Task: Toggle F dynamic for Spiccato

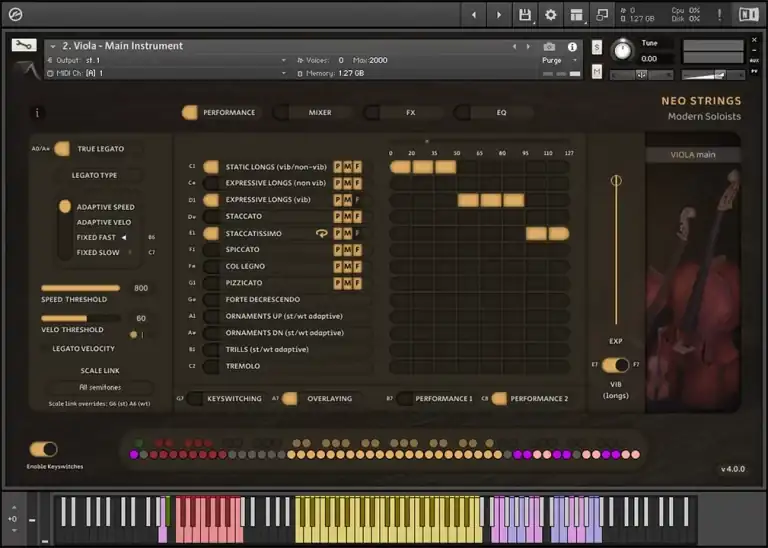Action: [x=357, y=250]
